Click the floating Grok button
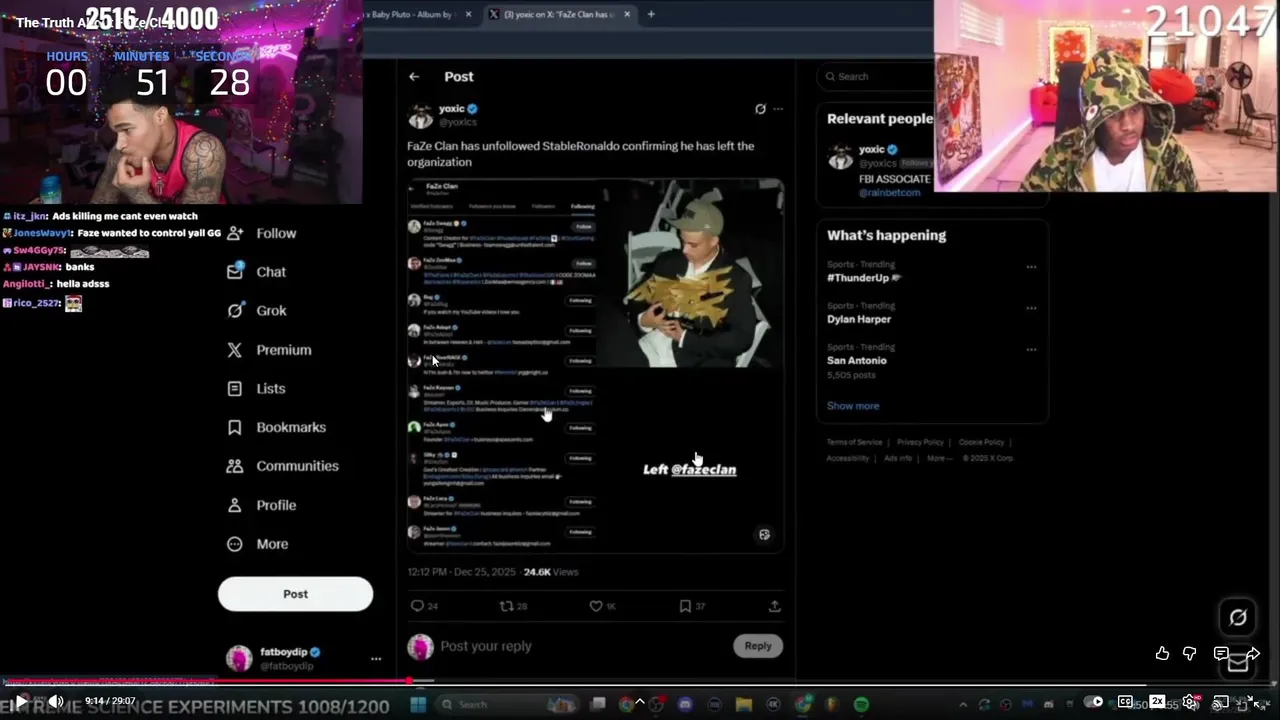Image resolution: width=1280 pixels, height=720 pixels. (x=1238, y=618)
